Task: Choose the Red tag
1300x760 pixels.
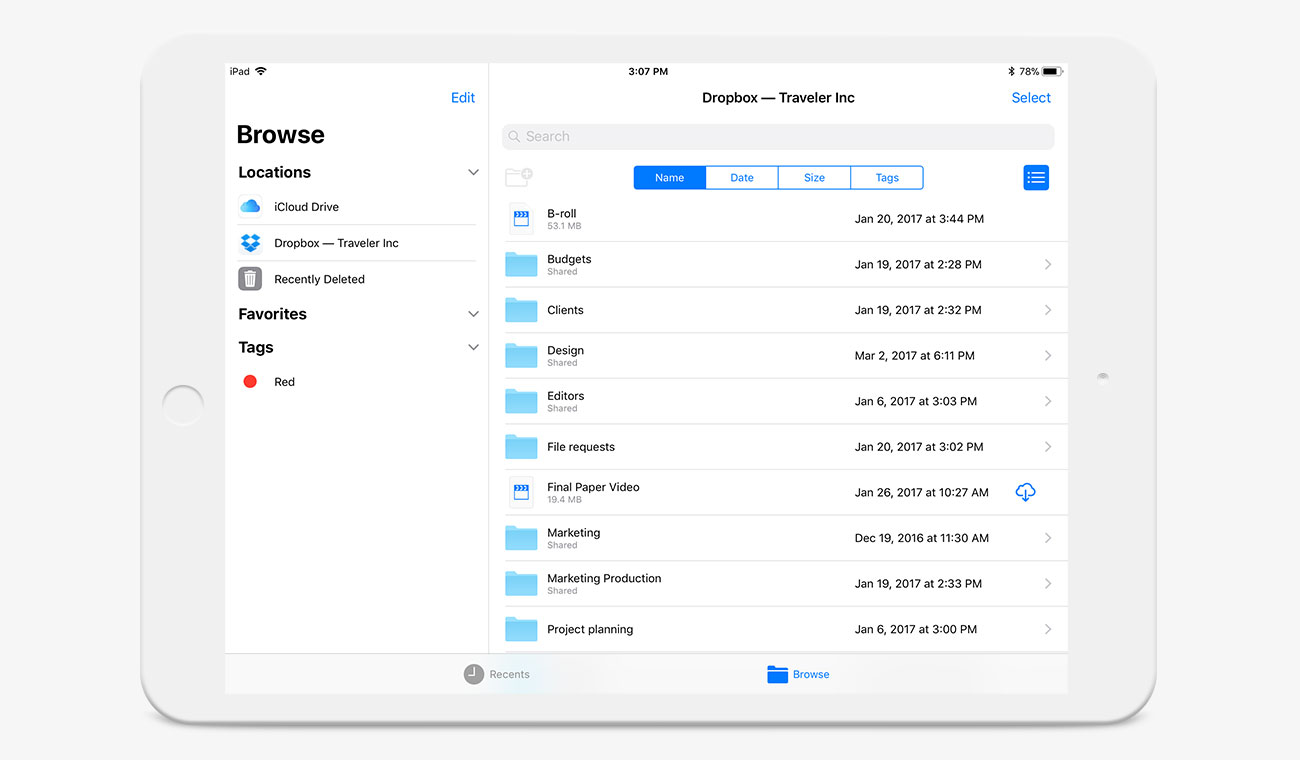Action: (x=284, y=382)
